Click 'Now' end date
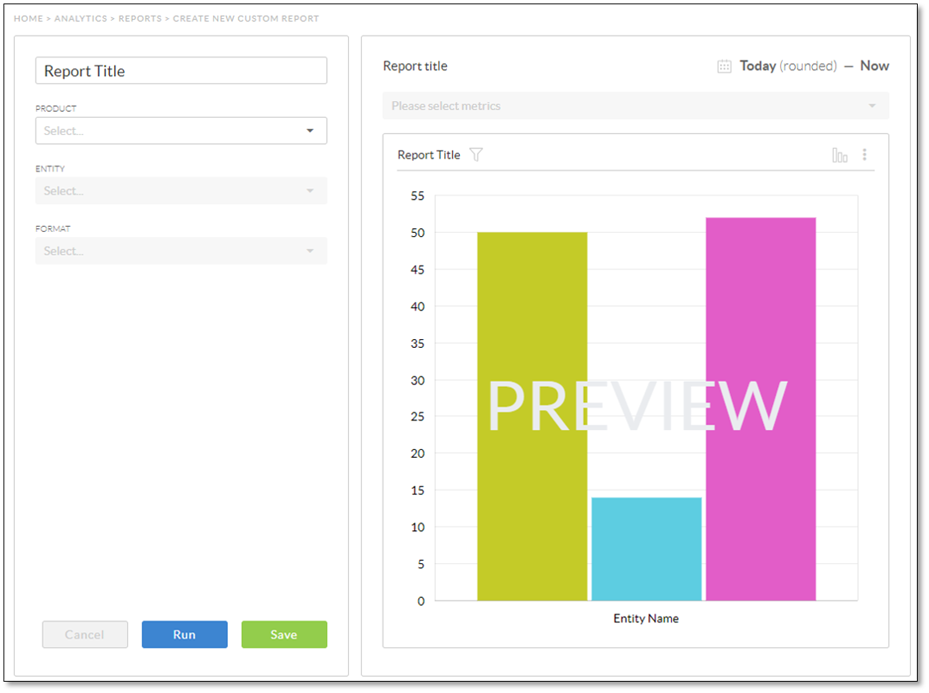 [874, 66]
